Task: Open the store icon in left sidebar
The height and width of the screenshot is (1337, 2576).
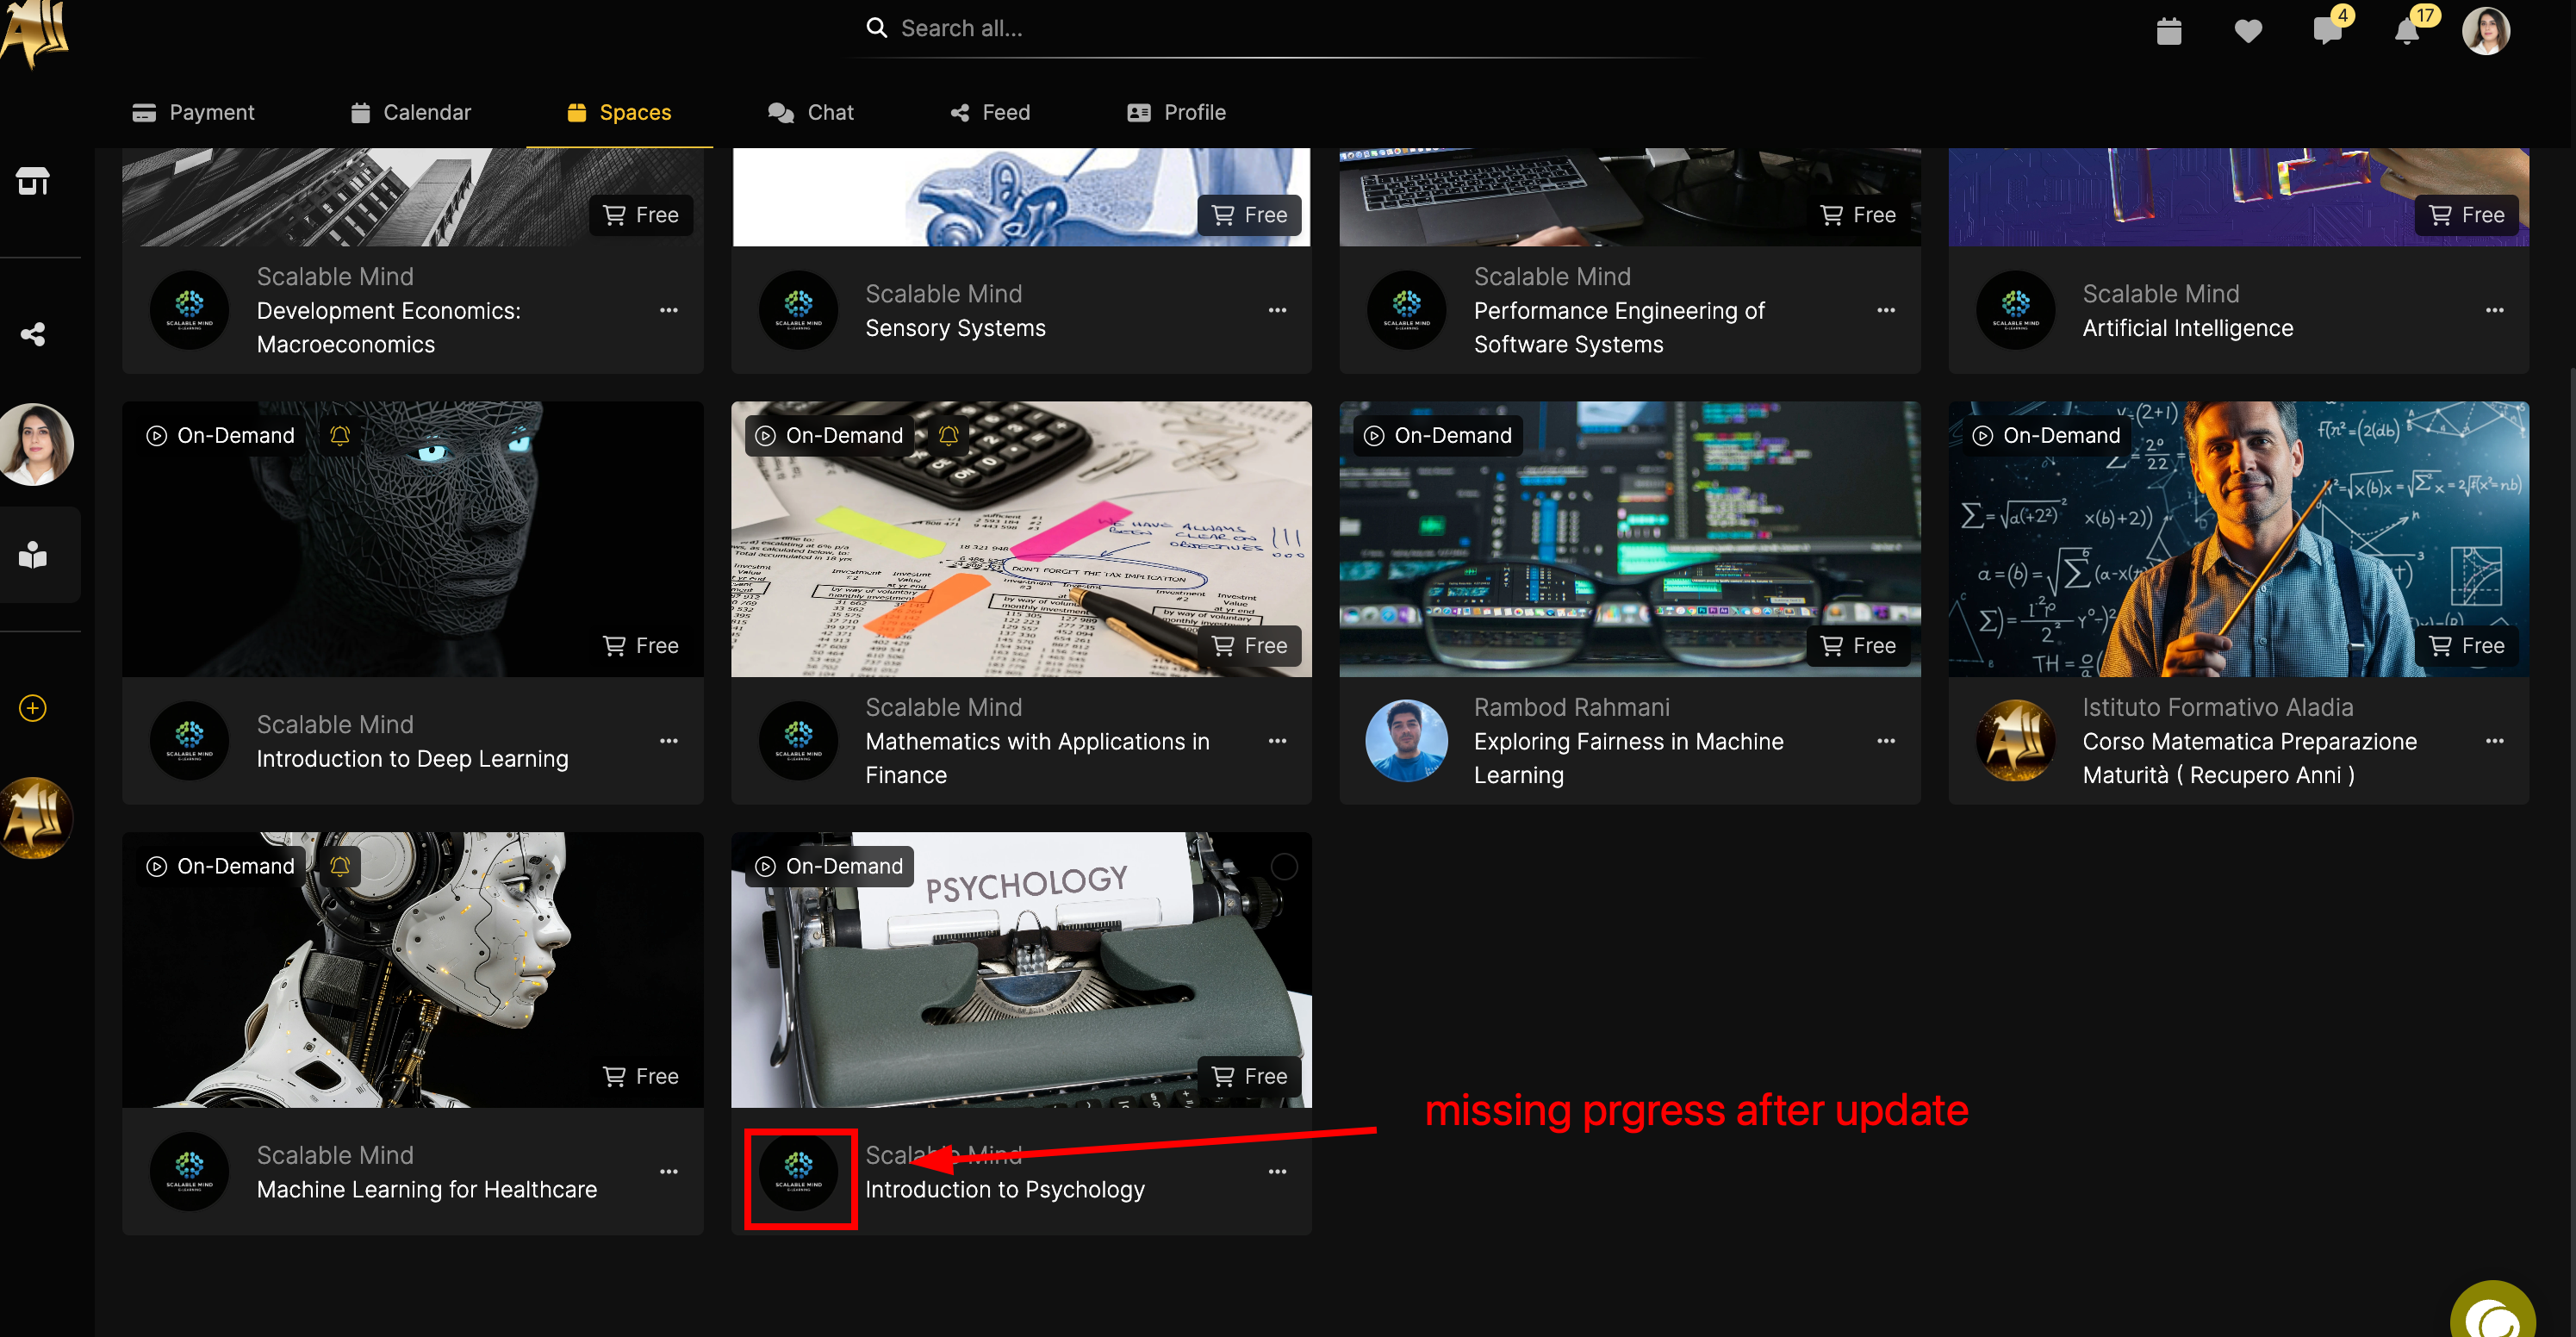Action: [x=33, y=181]
